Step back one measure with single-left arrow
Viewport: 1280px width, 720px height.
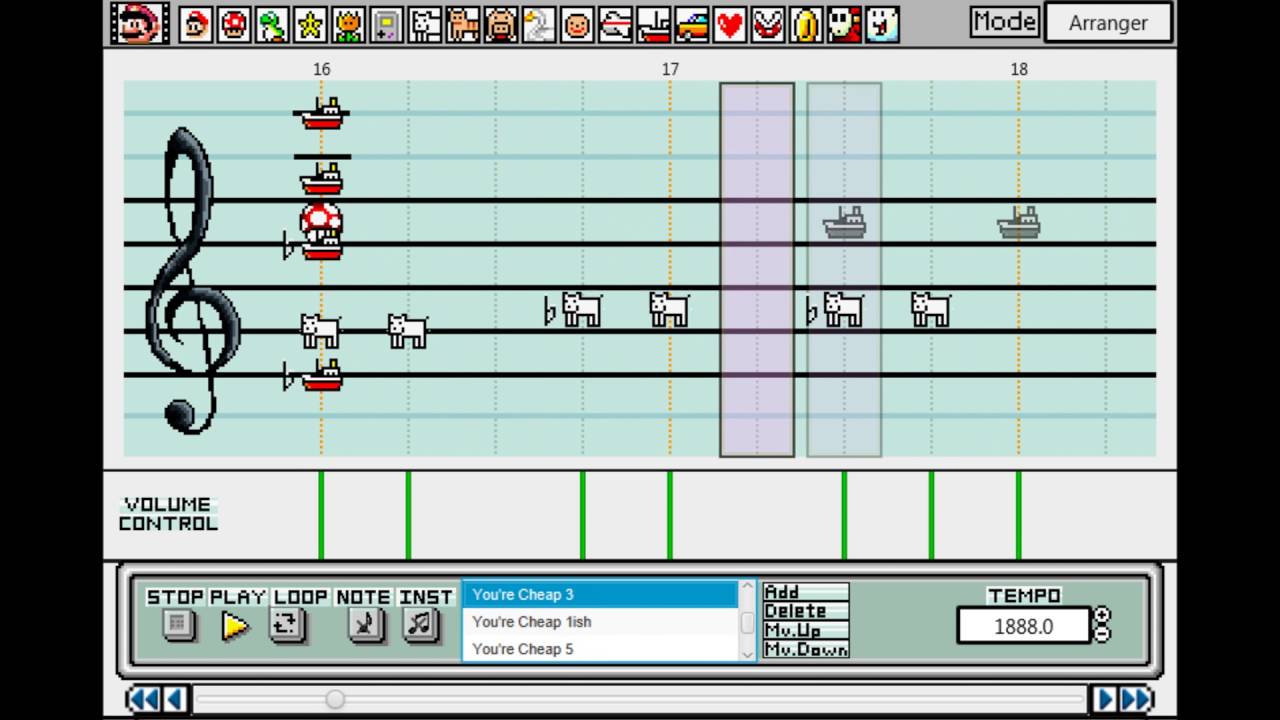174,699
